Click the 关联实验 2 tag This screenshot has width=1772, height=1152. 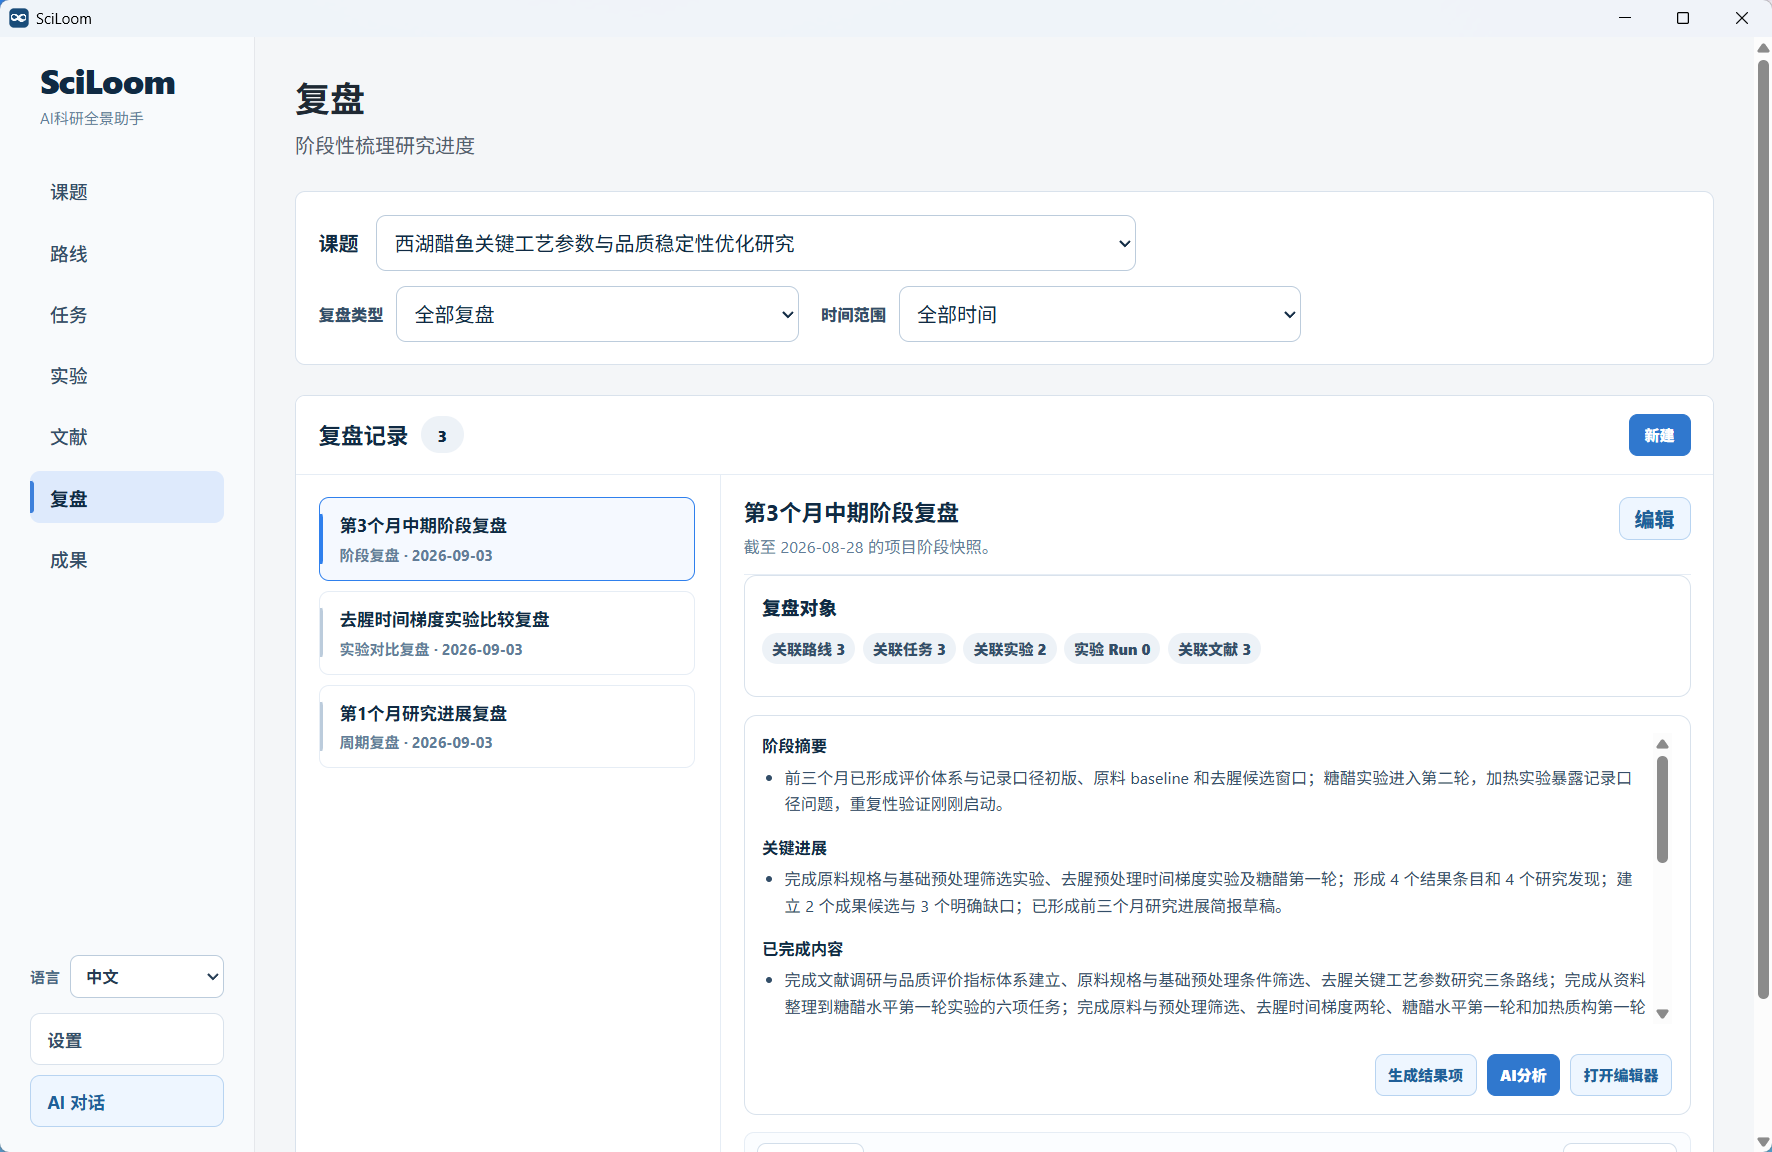click(x=1010, y=649)
